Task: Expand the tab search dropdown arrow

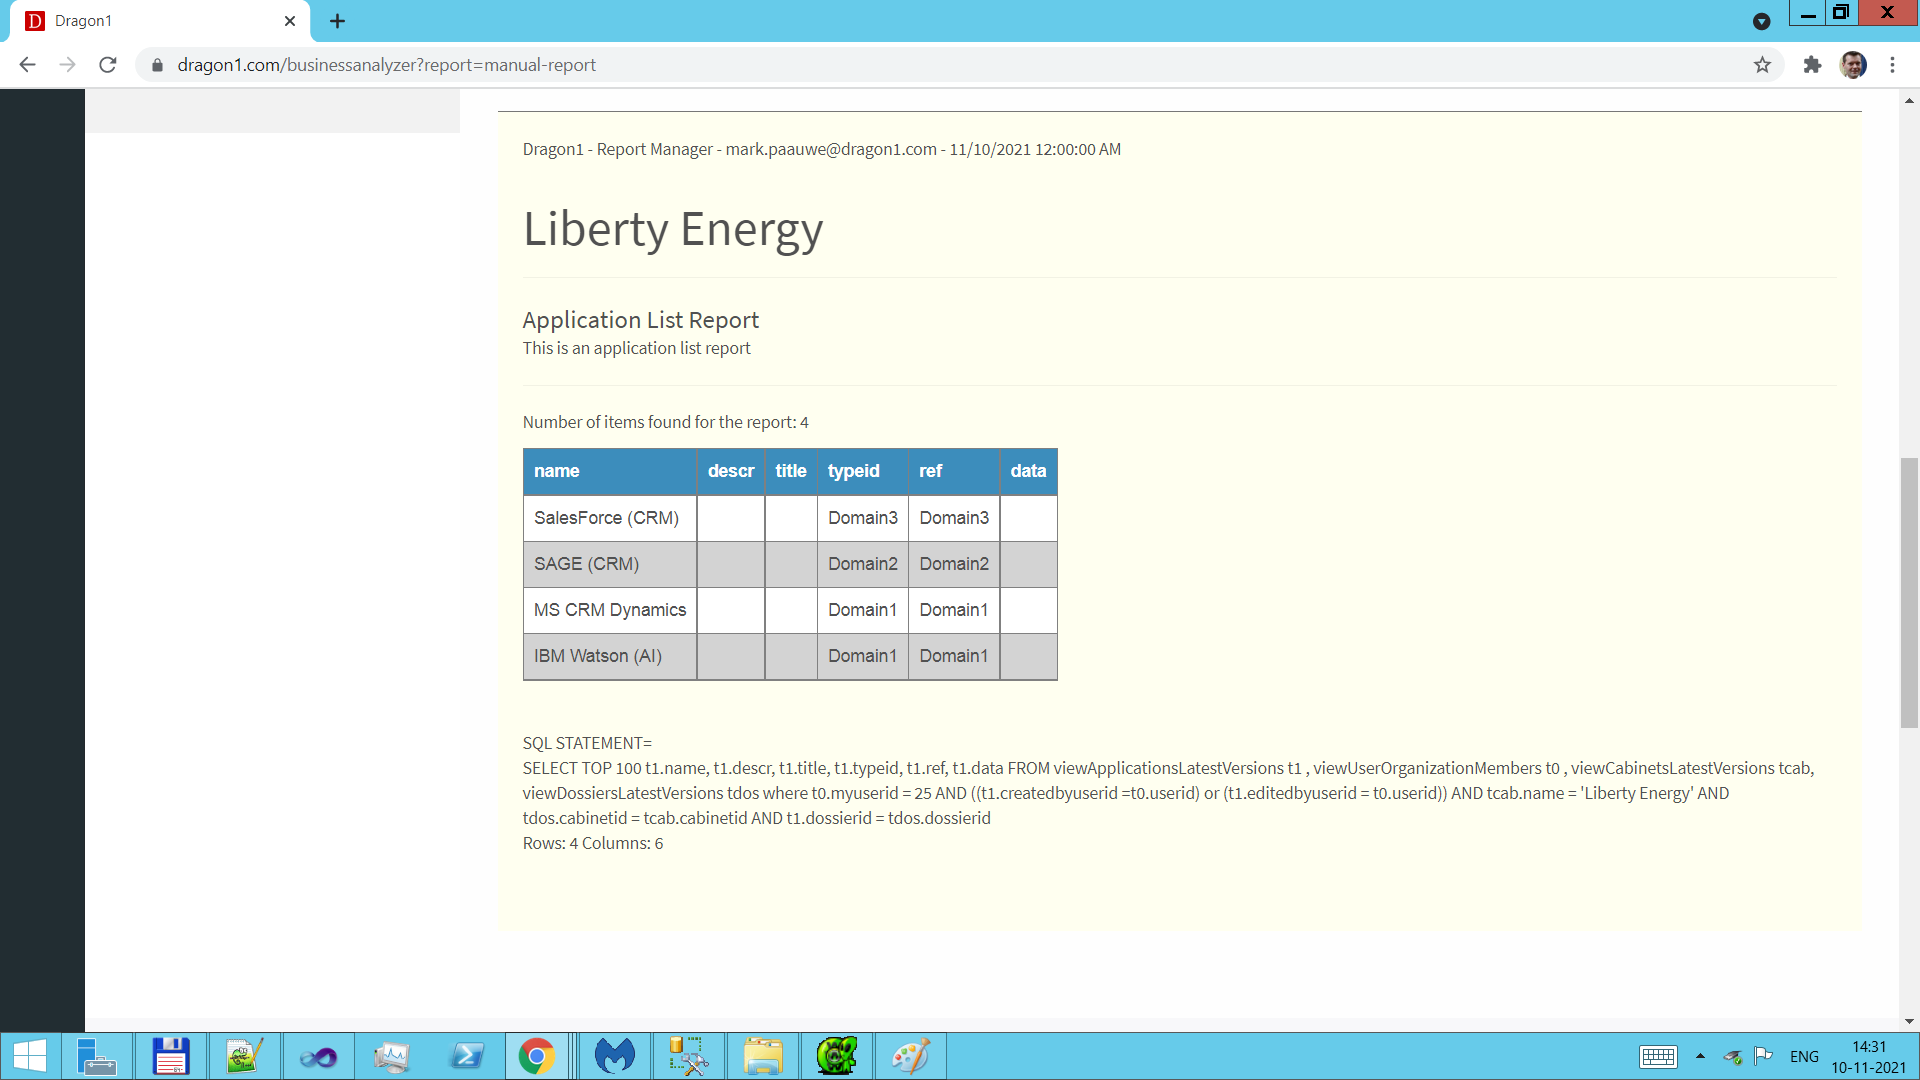Action: click(x=1761, y=21)
